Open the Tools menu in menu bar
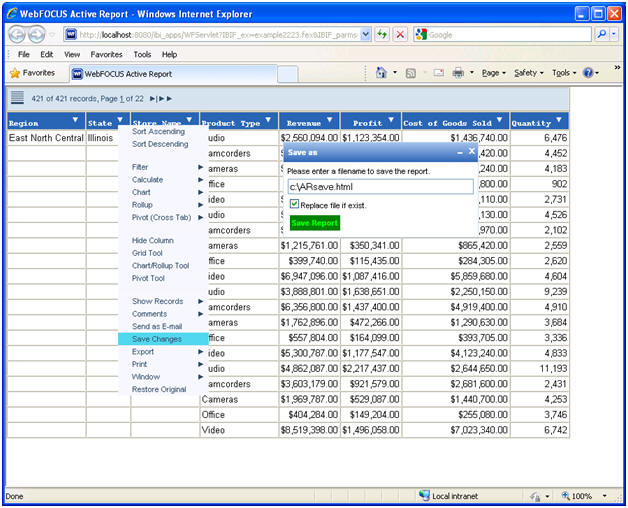Screen dimensions: 628x508 click(142, 54)
